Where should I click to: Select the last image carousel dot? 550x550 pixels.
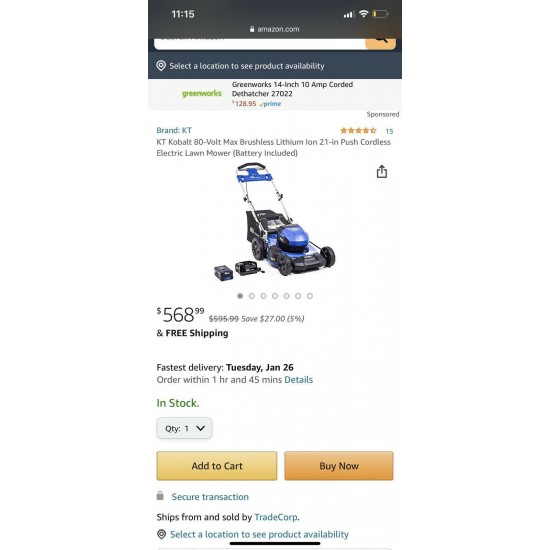(x=310, y=296)
